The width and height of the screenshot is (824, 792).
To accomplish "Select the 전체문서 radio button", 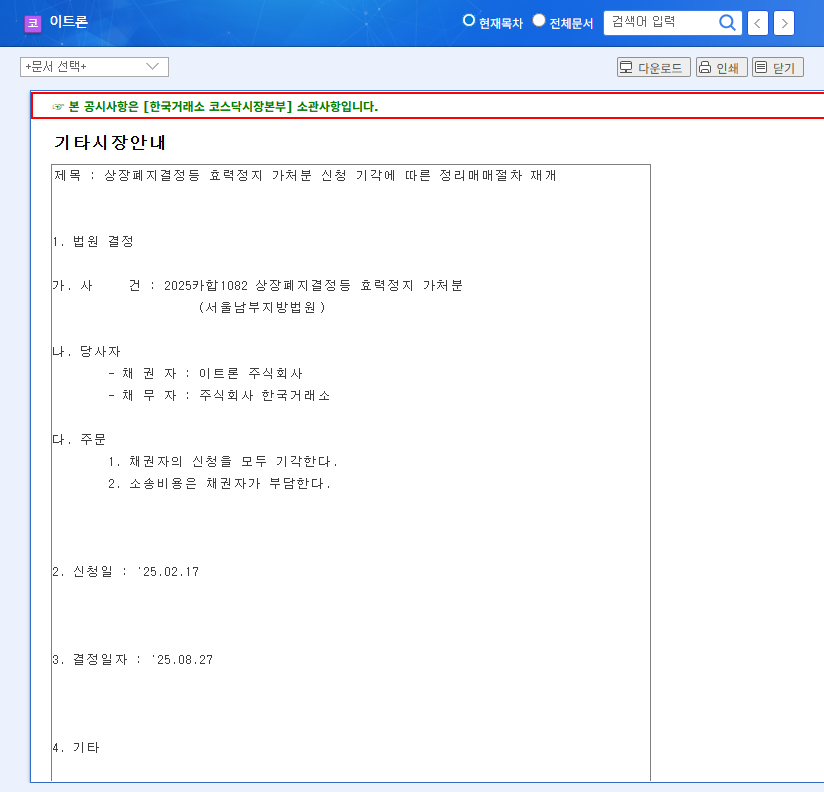I will click(x=539, y=20).
